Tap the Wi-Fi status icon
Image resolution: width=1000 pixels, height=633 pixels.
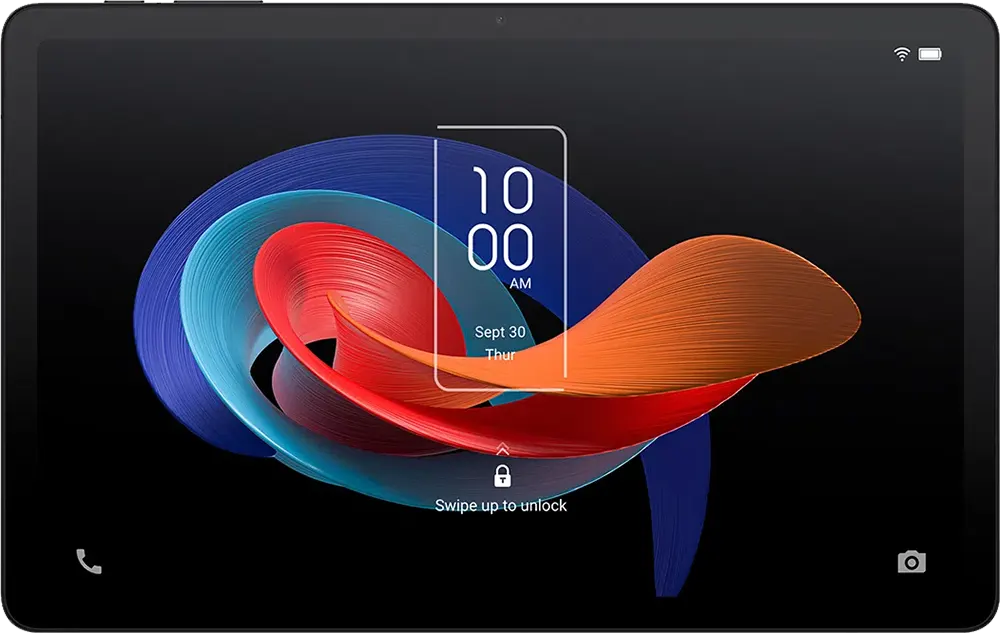[902, 54]
